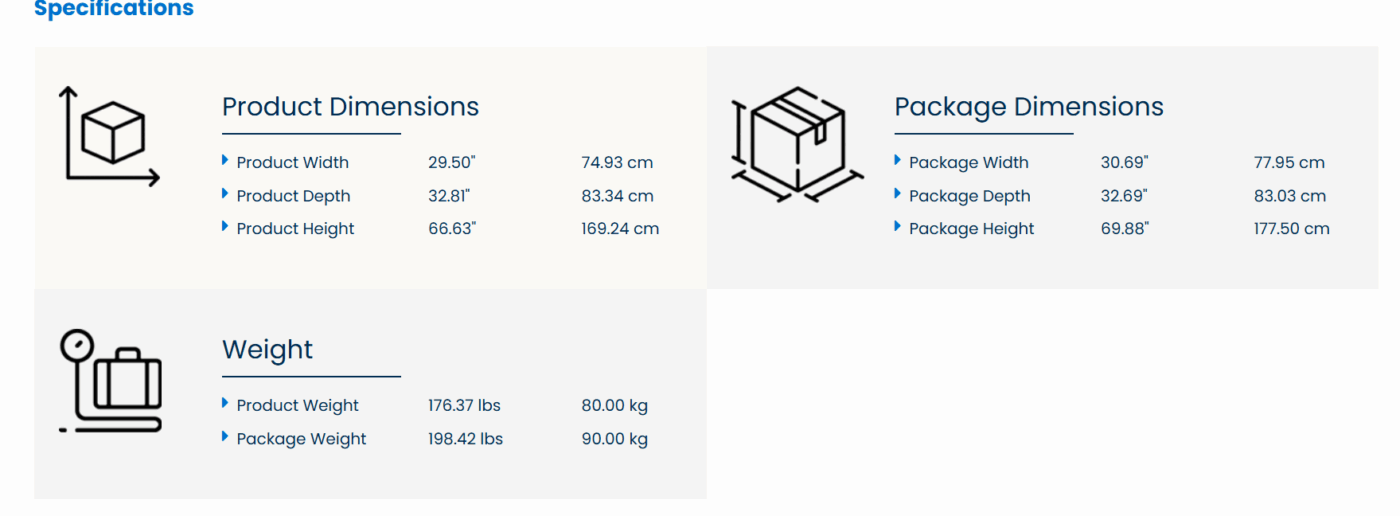The height and width of the screenshot is (516, 1400).
Task: Click the arrow bullet beside Package Width
Action: pyautogui.click(x=898, y=160)
